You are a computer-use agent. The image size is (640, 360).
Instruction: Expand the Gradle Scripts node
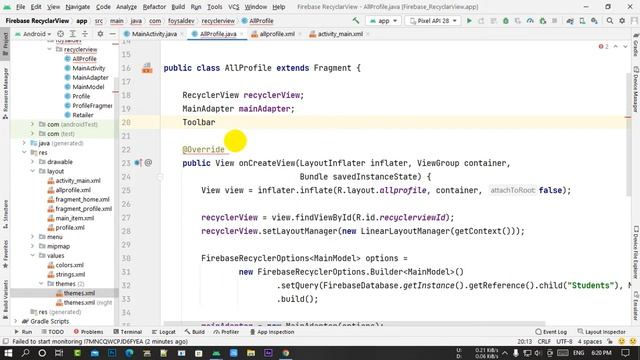16,321
